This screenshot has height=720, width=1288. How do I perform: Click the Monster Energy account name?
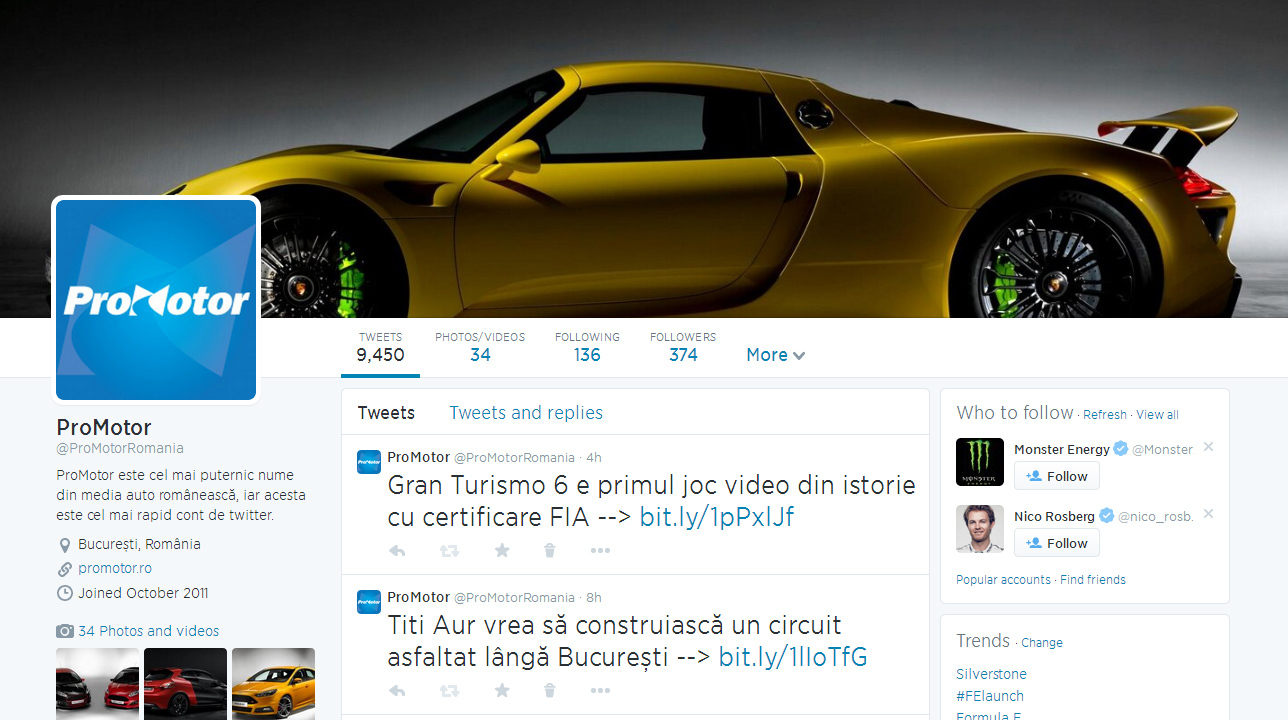tap(1062, 449)
